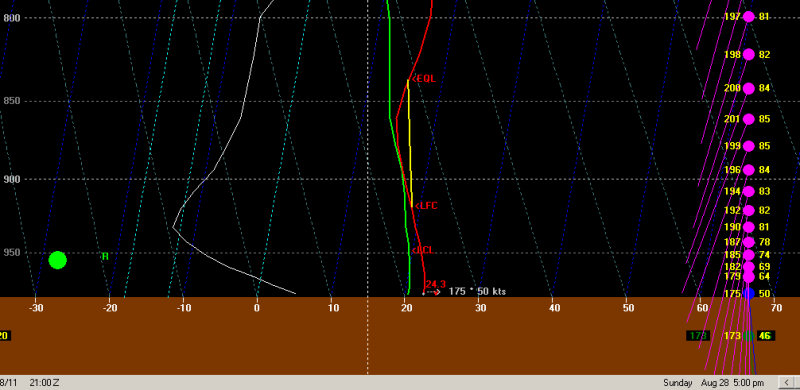Click the '50' temperature axis label
The width and height of the screenshot is (800, 390).
628,308
